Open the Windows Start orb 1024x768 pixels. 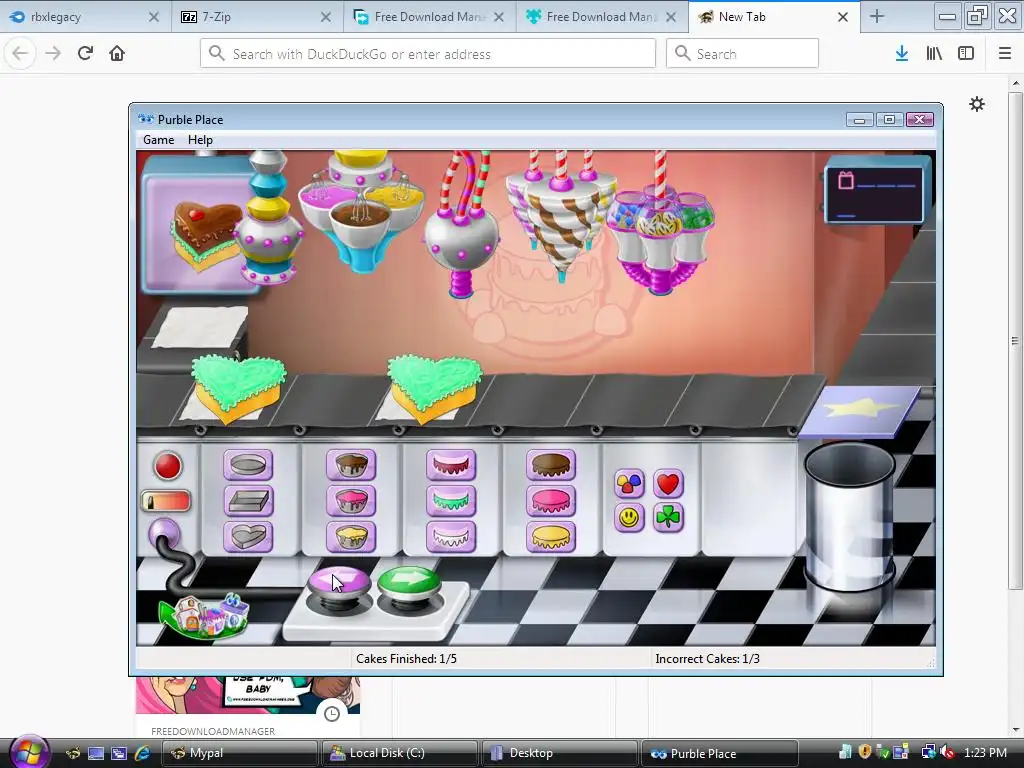[29, 752]
